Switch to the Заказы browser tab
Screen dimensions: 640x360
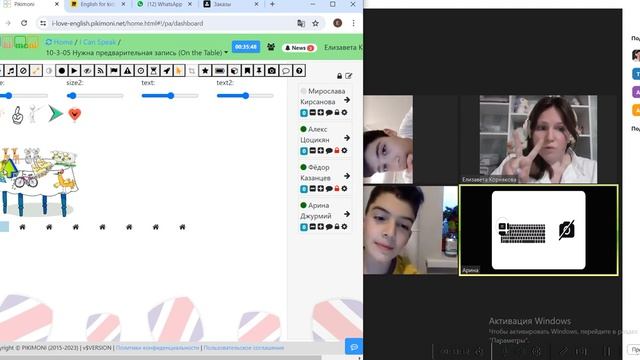coord(231,4)
